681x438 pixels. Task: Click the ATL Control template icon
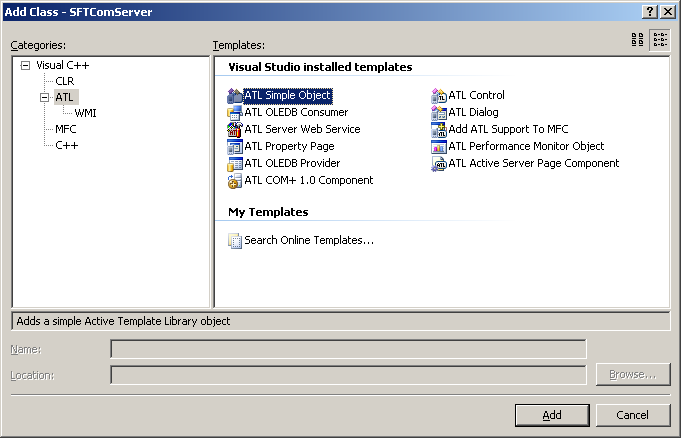(439, 96)
